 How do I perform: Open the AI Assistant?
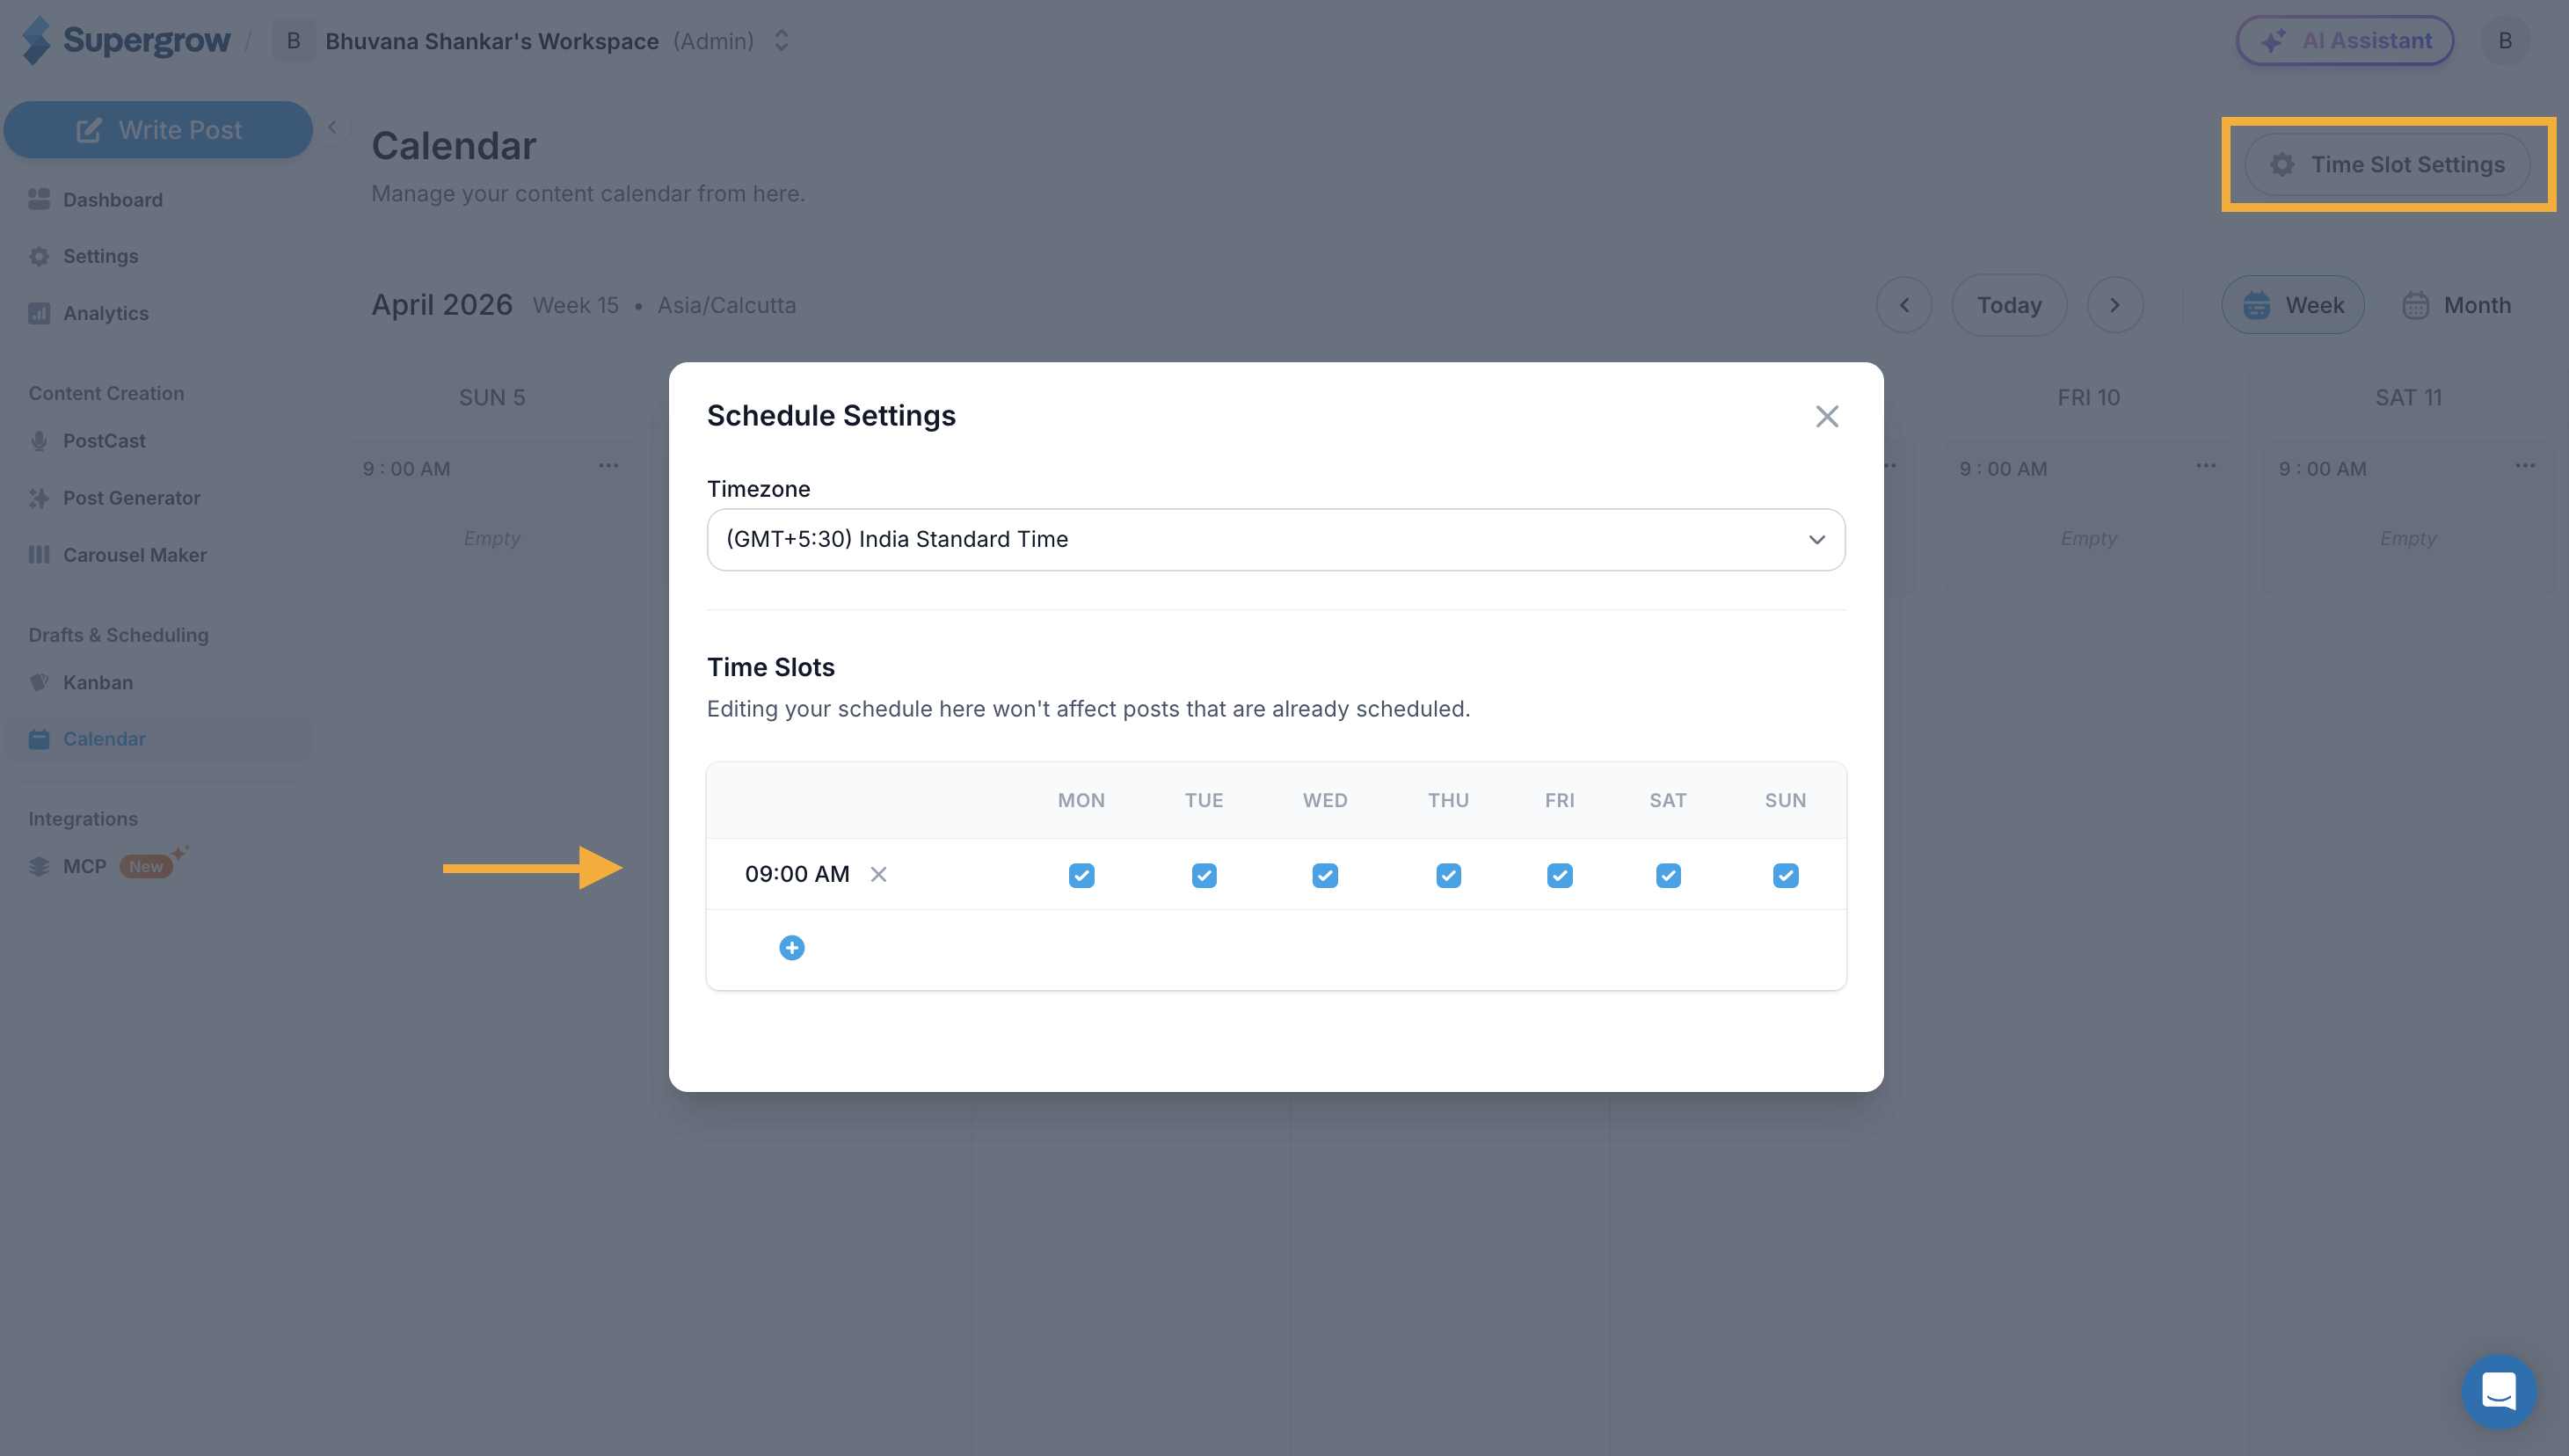tap(2344, 40)
